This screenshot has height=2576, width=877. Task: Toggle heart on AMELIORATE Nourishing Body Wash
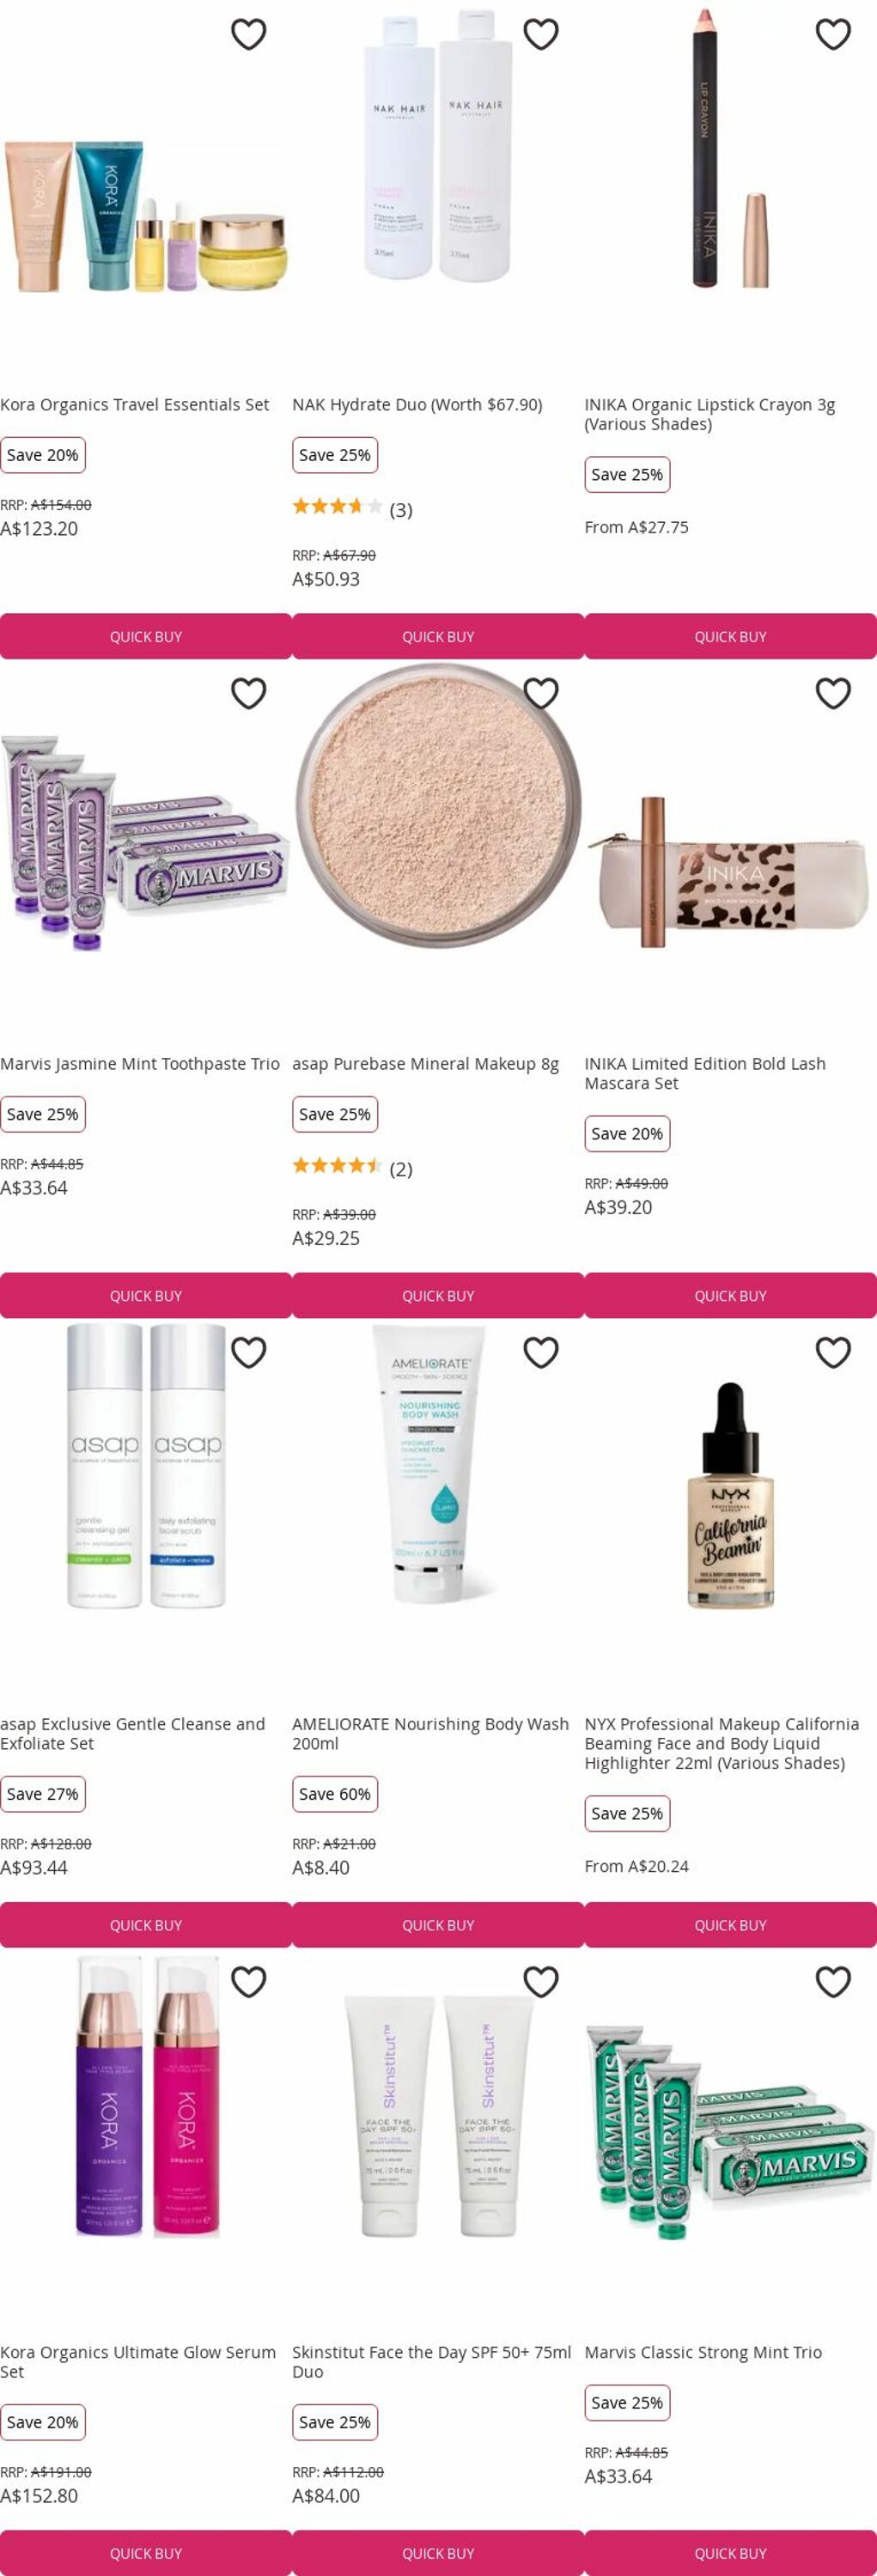coord(540,1352)
